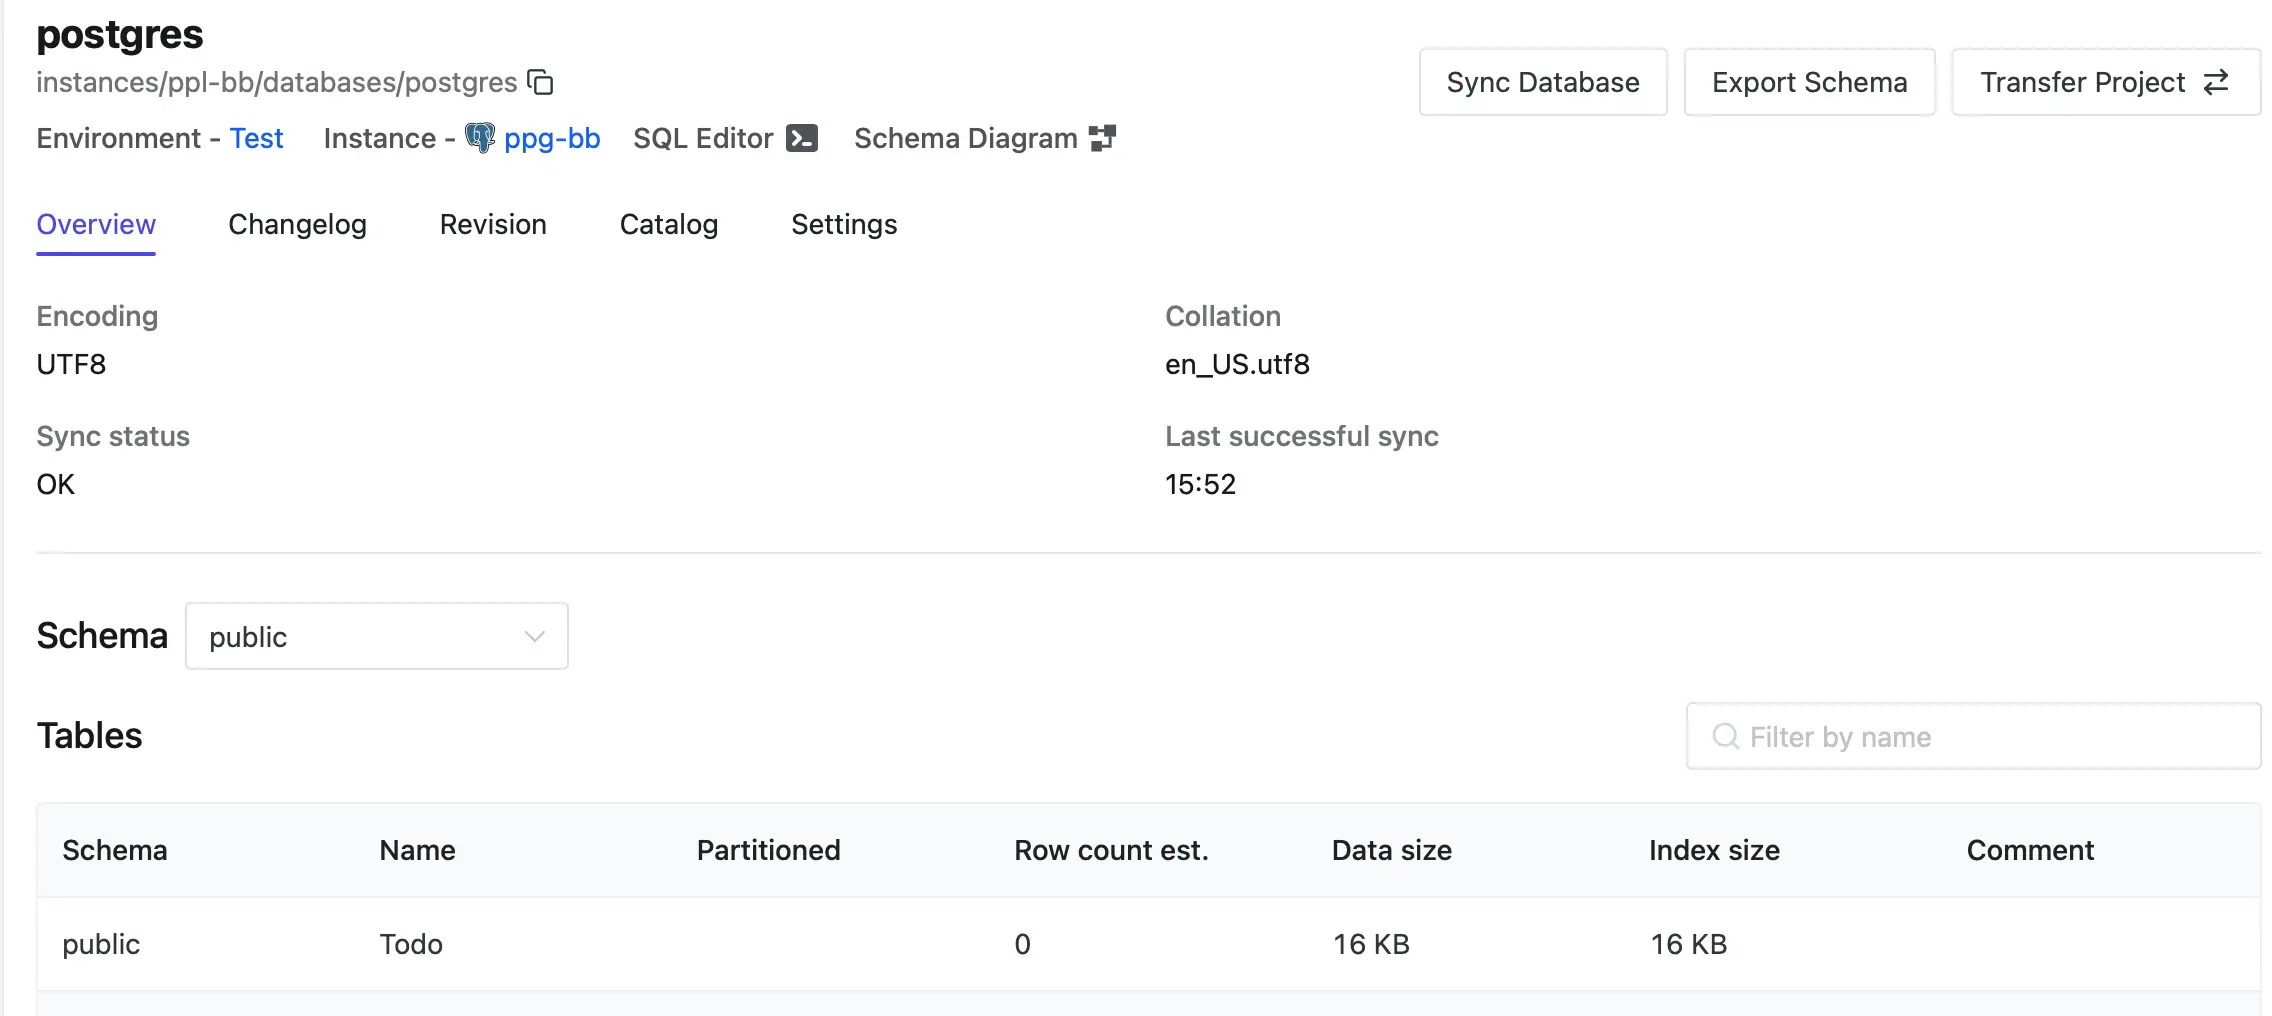
Task: Open the Revision tab
Action: click(x=492, y=224)
